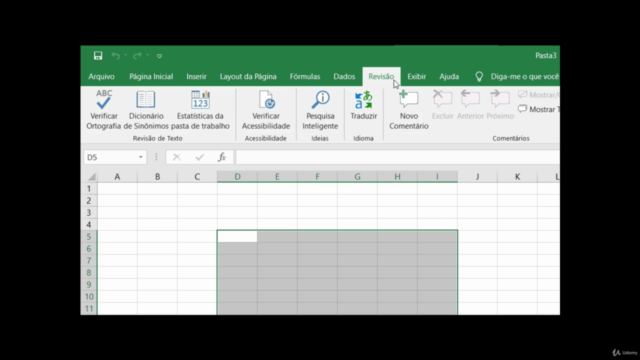The width and height of the screenshot is (640, 360).
Task: Select column B header
Action: click(157, 177)
